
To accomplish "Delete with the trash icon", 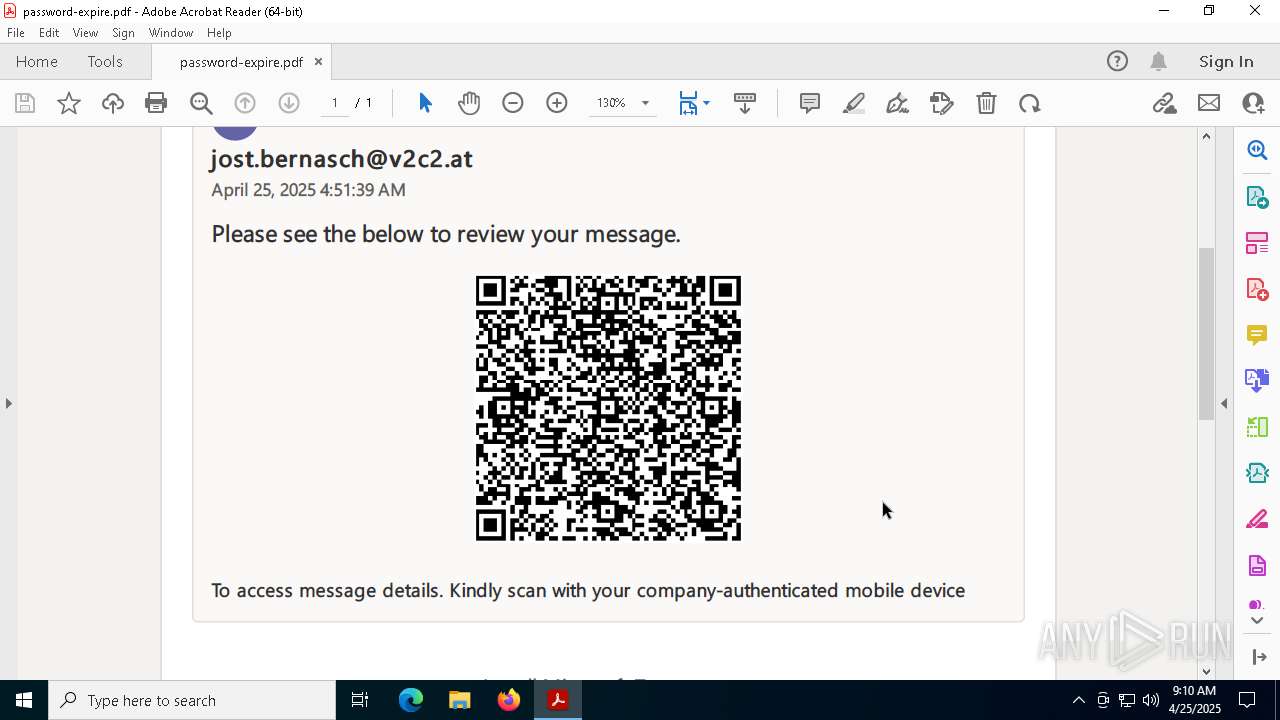I will (986, 103).
